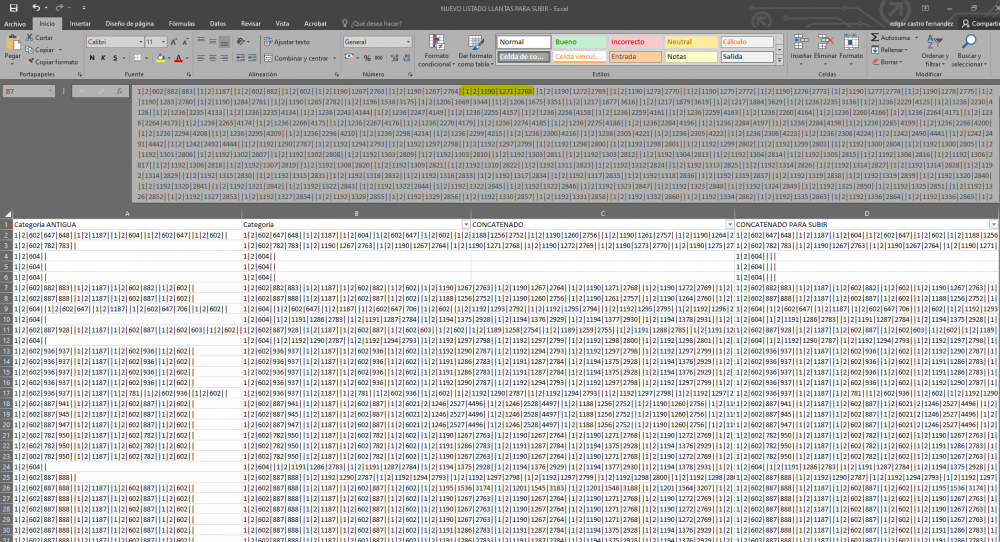This screenshot has height=542, width=1000.
Task: Cut selection with the Cortar scissors
Action: 40,38
